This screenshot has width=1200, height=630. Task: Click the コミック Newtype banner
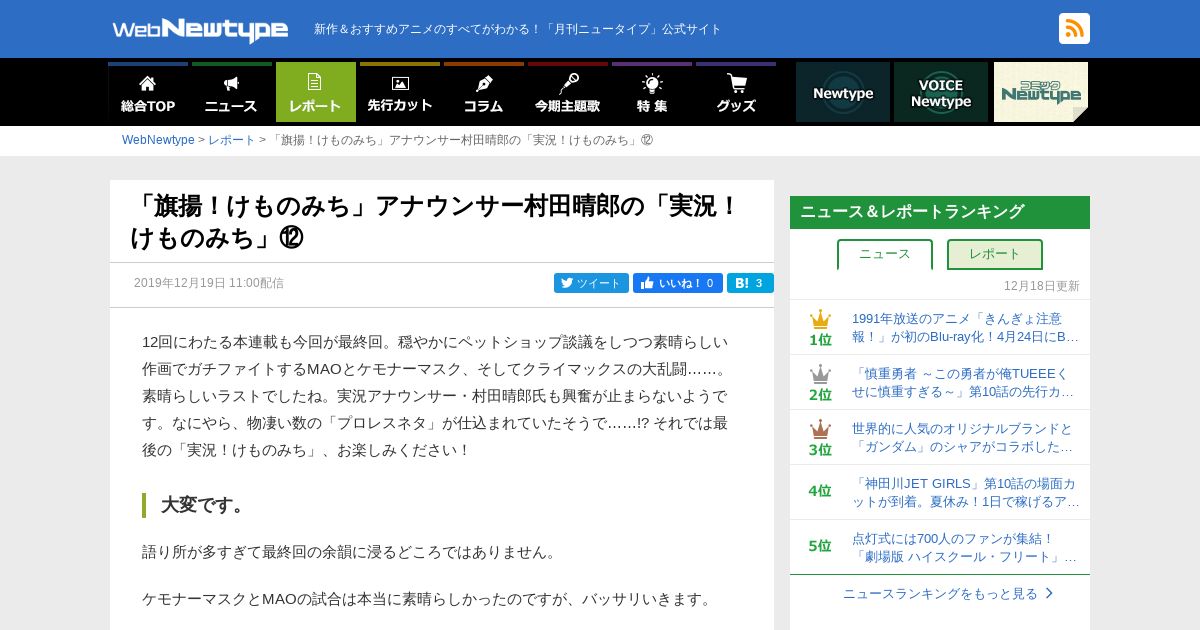(x=1041, y=92)
